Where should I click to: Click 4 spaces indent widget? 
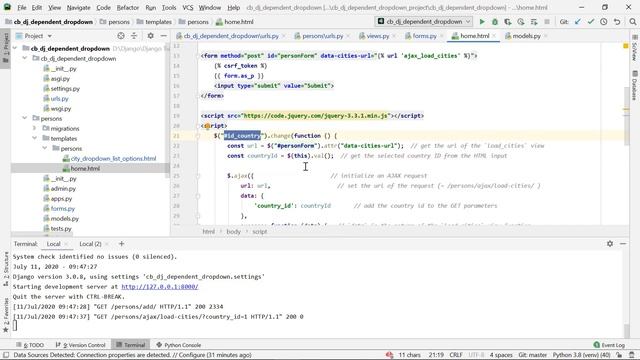501,355
